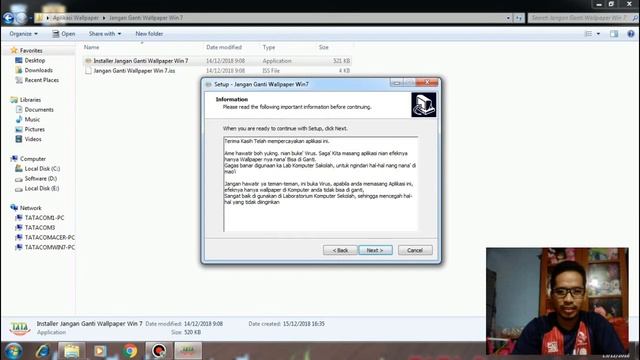Open TATACOM1-PC network computer
Viewport: 640px width, 360px height.
pos(44,218)
